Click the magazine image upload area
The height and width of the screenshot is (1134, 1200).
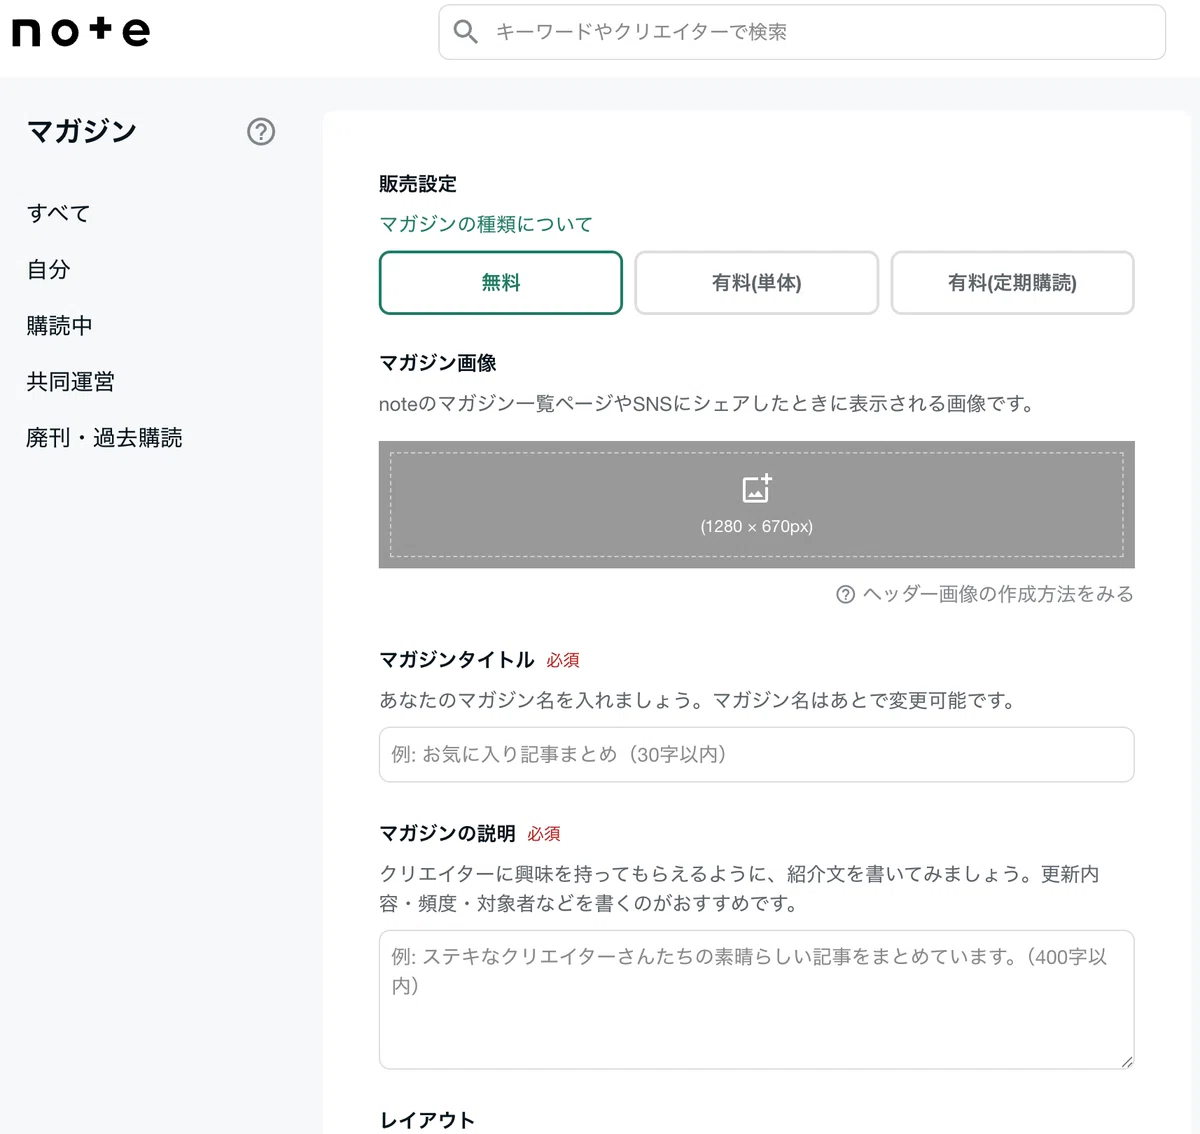coord(757,505)
